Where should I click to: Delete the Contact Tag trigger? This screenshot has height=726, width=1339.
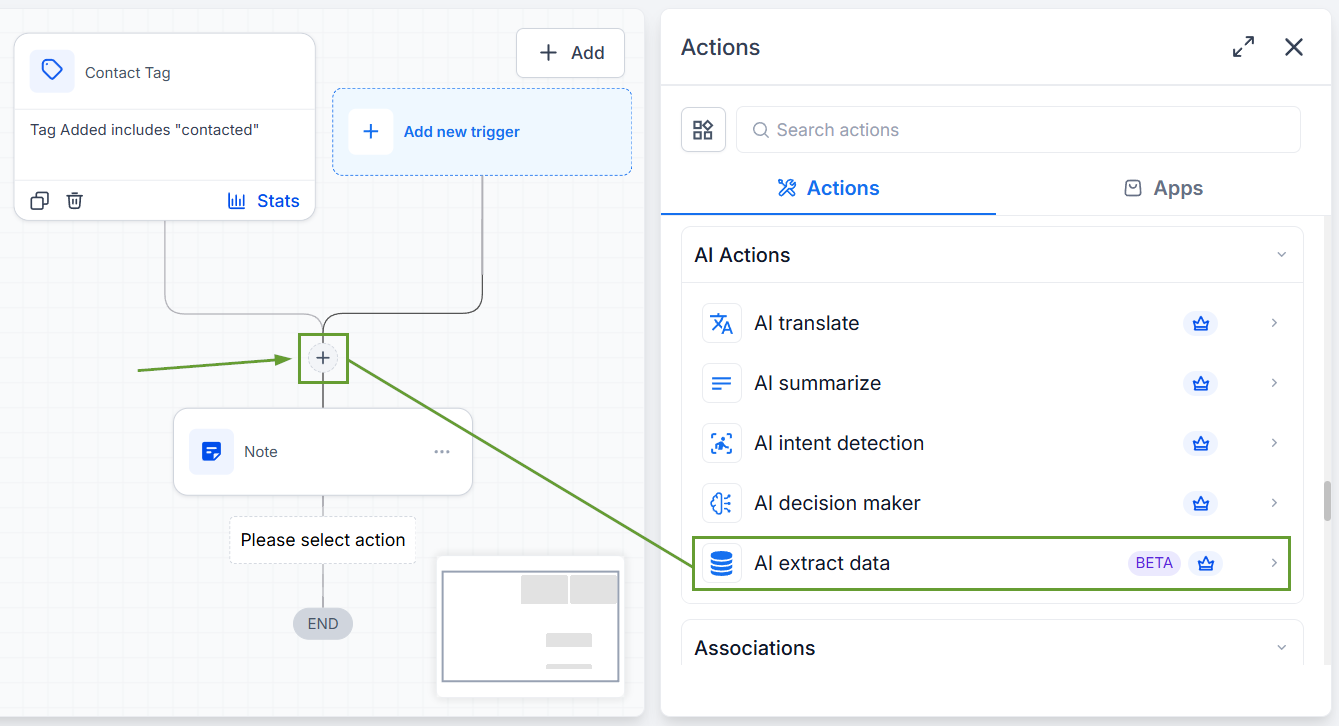click(75, 201)
